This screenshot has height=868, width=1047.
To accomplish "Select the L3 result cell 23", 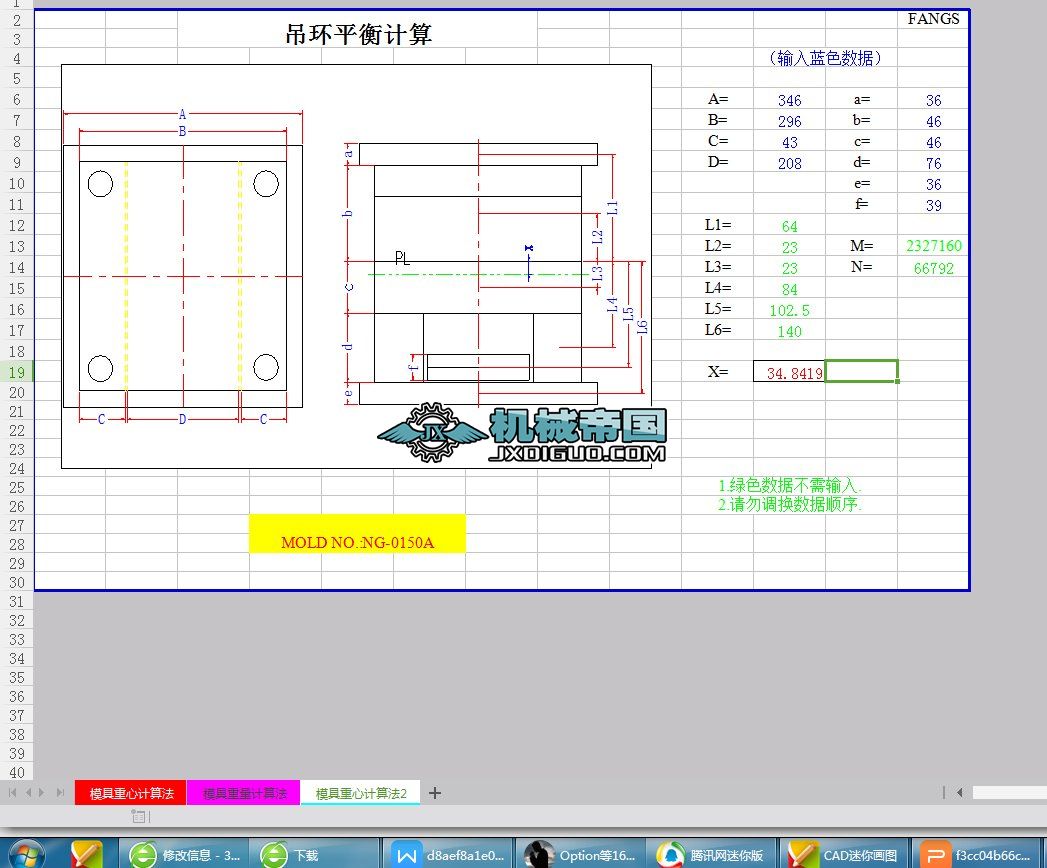I will click(789, 268).
